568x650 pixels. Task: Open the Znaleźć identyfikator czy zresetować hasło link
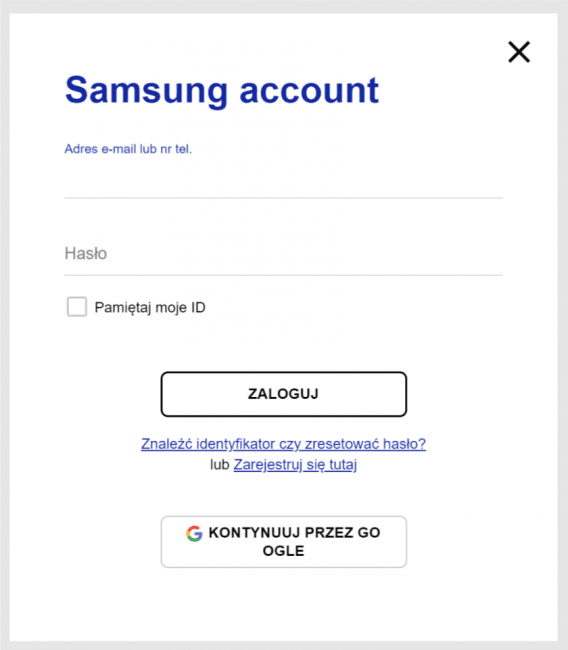click(x=283, y=444)
